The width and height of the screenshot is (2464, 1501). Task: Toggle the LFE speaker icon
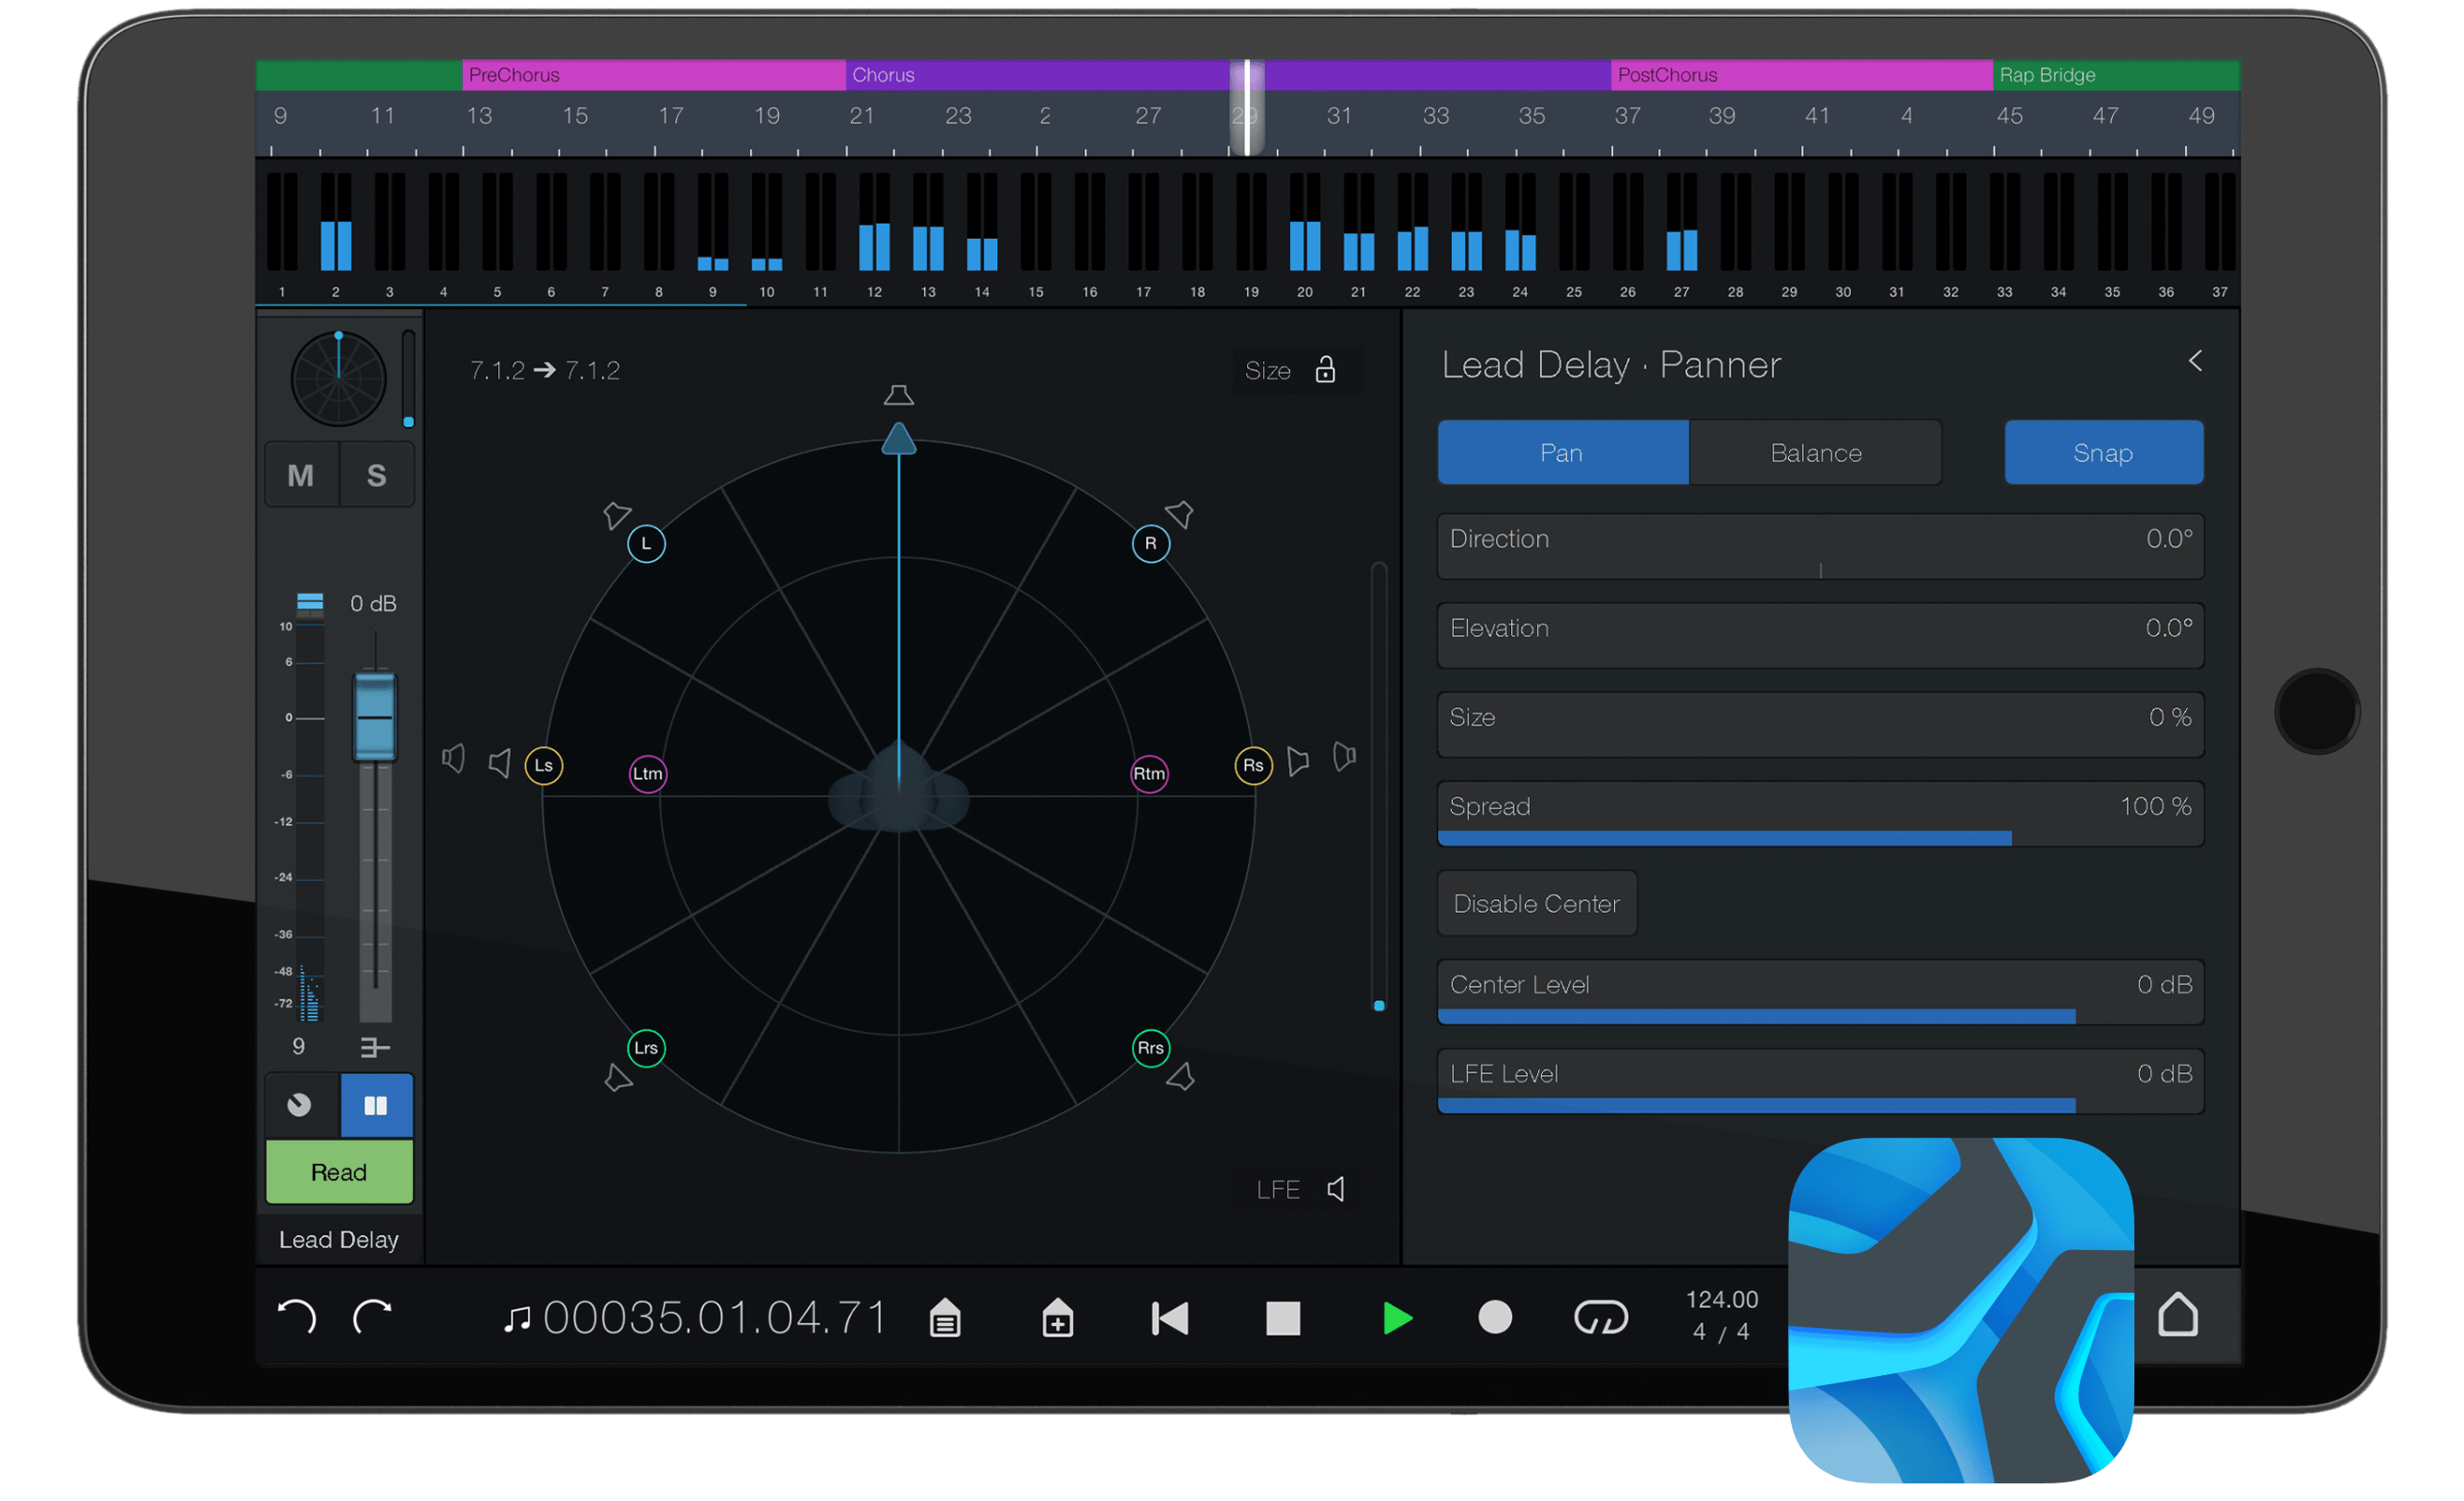1336,1189
